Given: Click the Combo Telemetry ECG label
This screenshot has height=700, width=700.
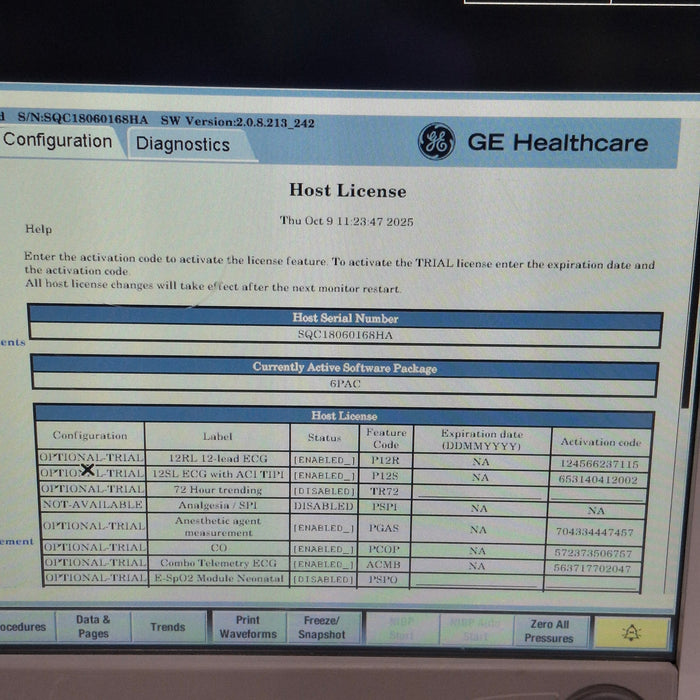Looking at the screenshot, I should point(218,563).
